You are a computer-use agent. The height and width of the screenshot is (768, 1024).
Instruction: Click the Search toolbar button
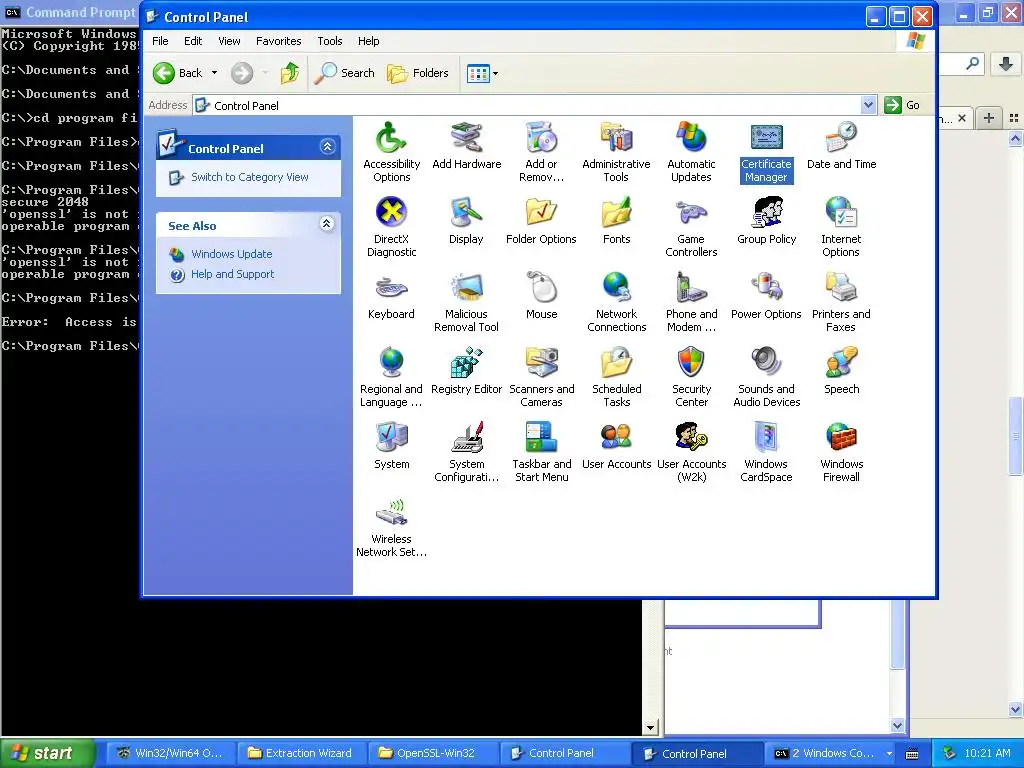[344, 73]
